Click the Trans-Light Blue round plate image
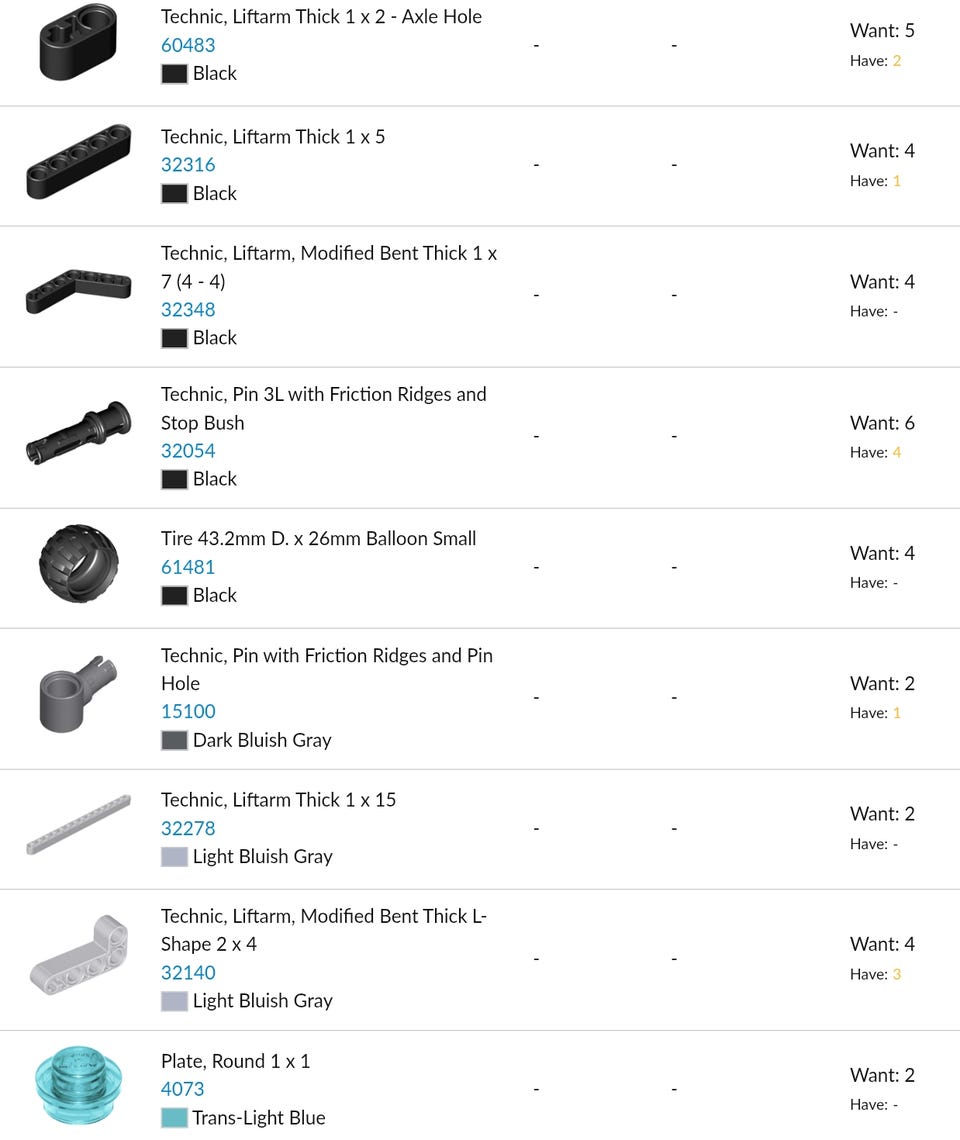Screen dimensions: 960x1140 coord(78,1087)
